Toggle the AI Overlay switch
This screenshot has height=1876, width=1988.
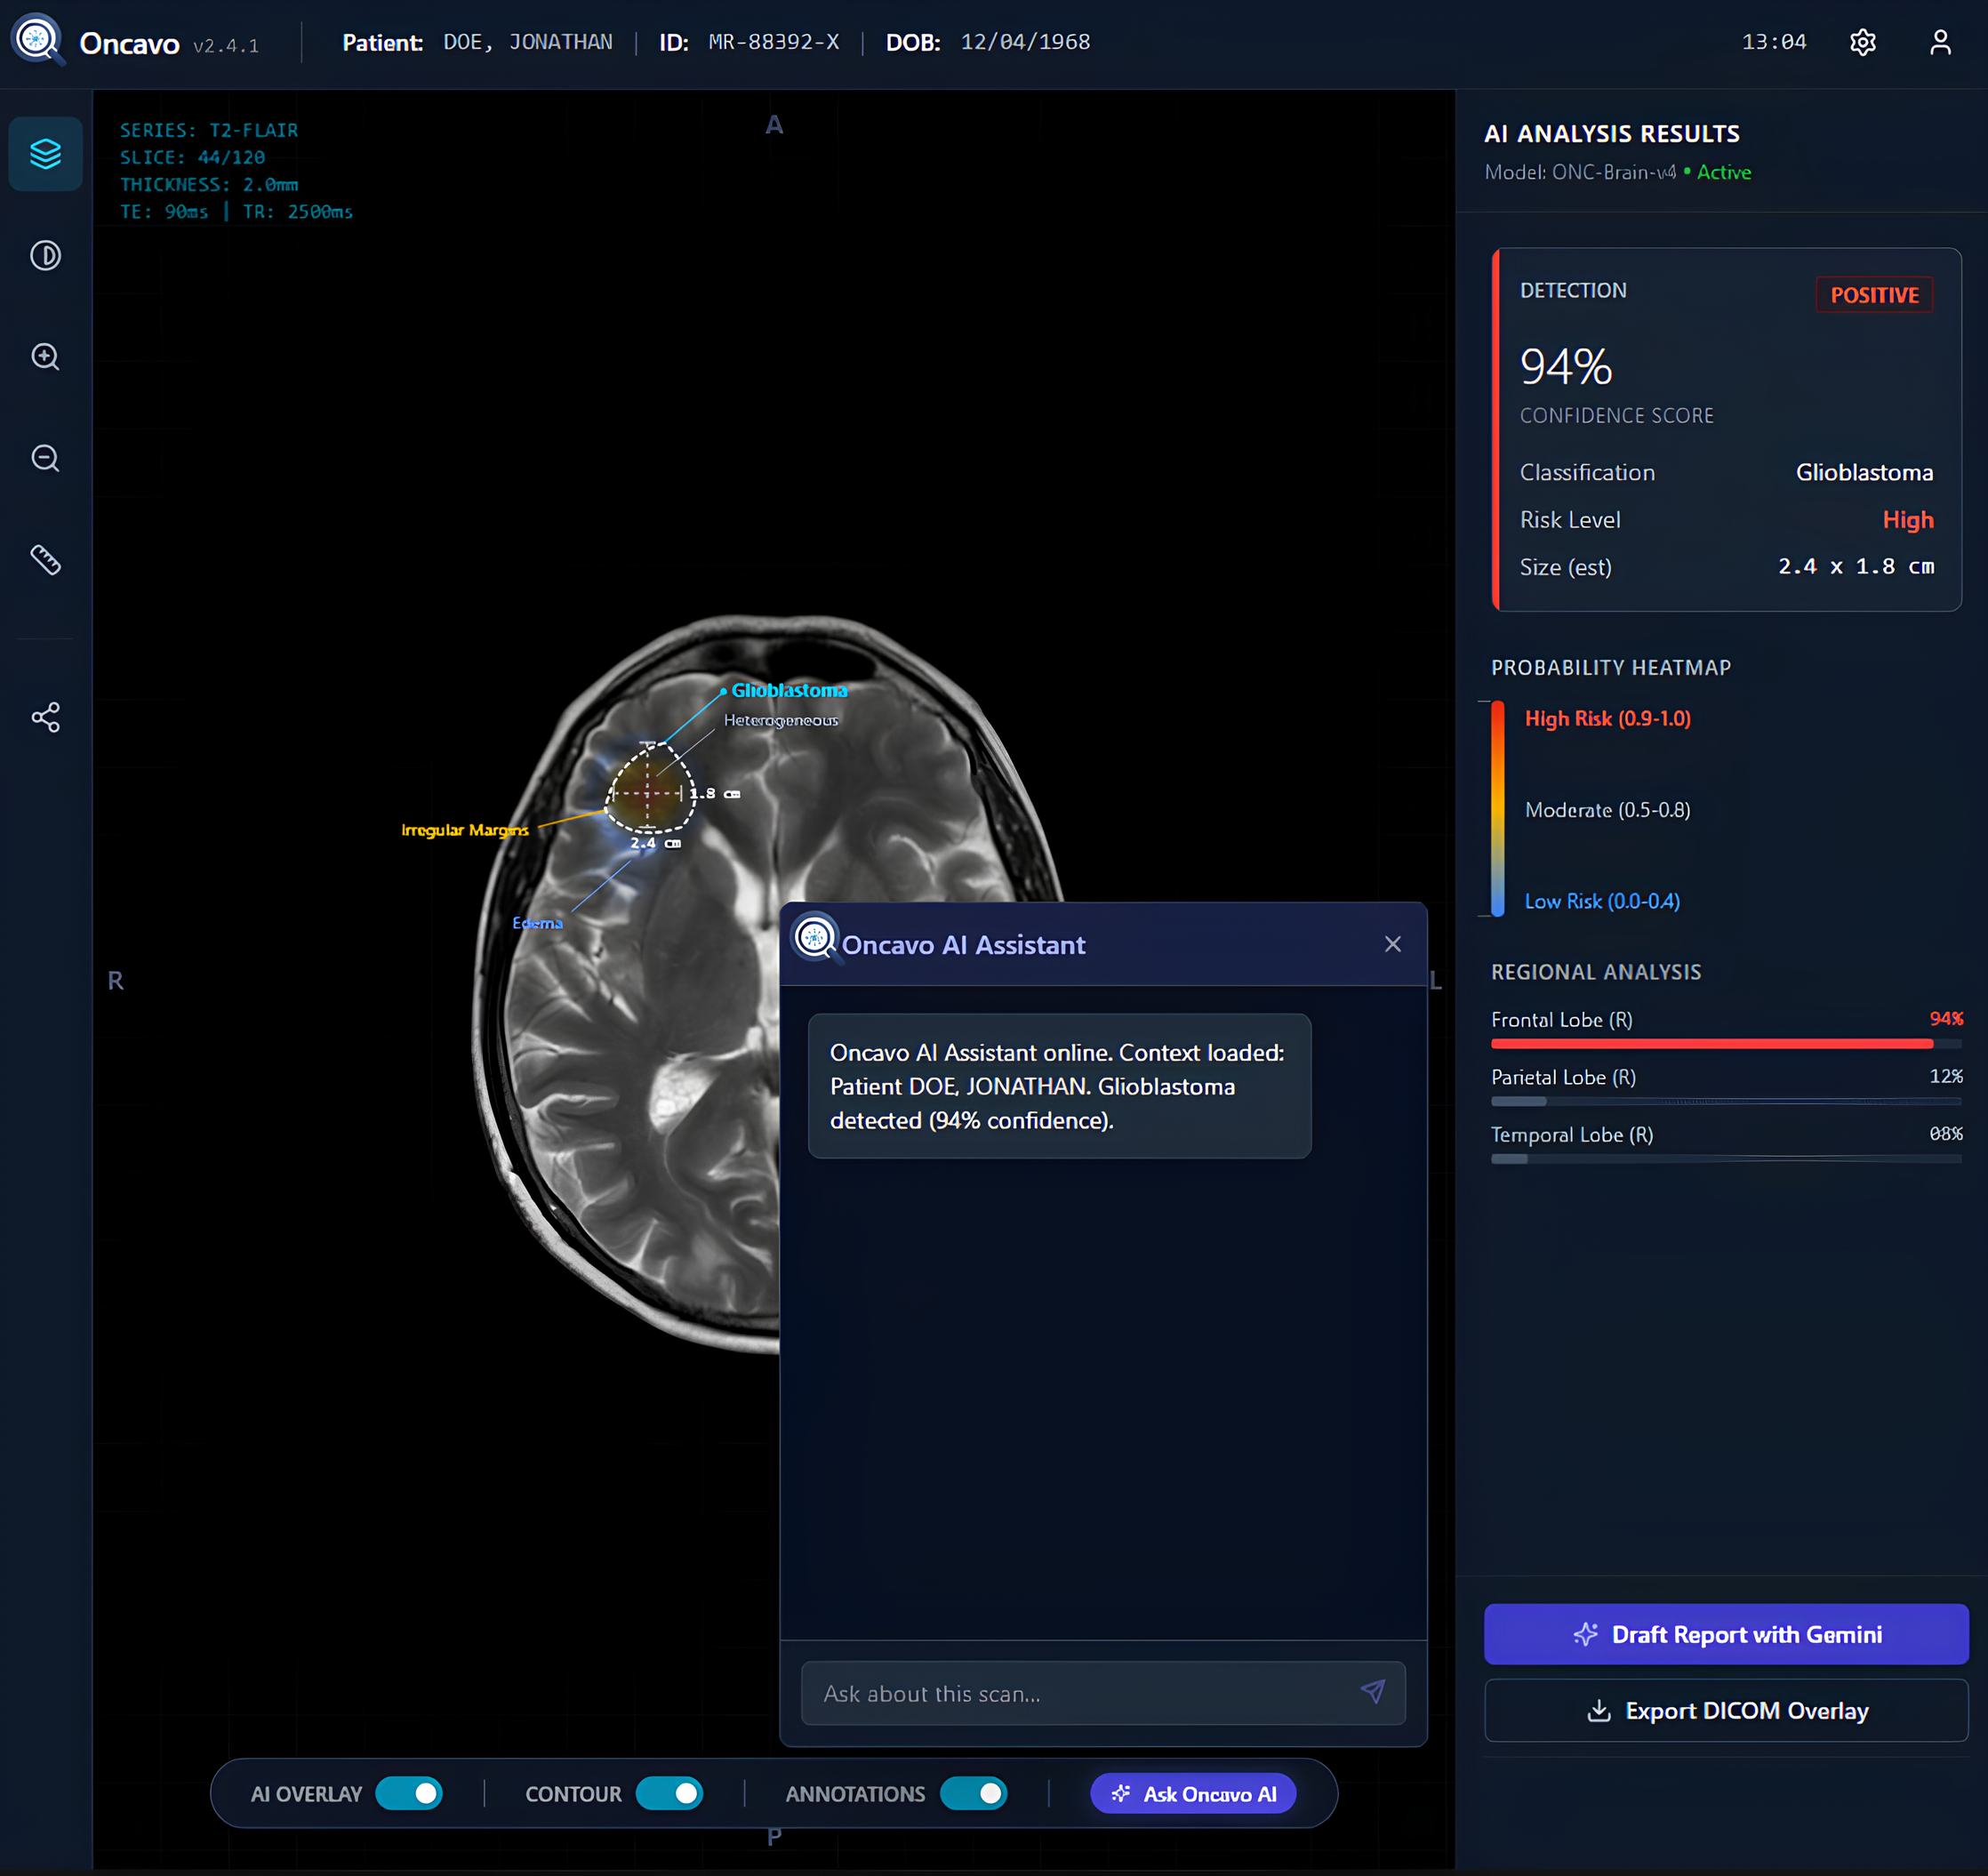click(409, 1793)
